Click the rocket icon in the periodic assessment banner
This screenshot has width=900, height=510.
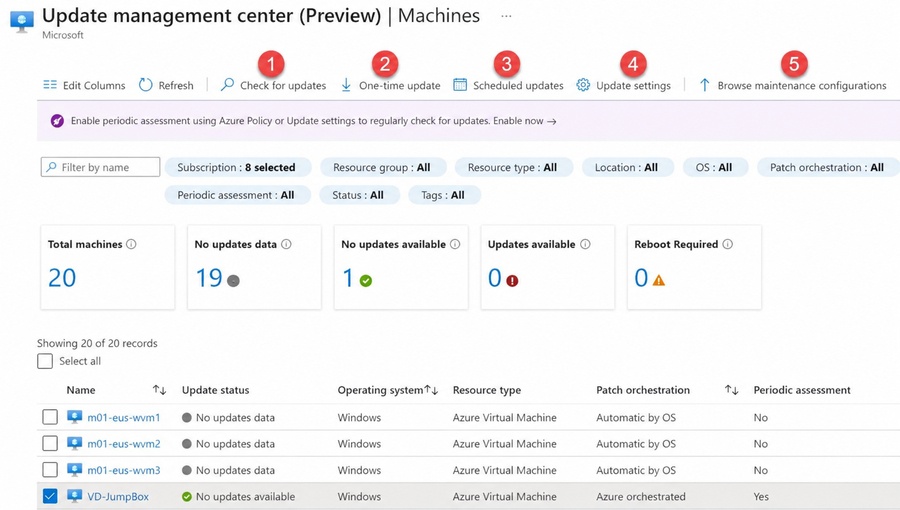(57, 120)
